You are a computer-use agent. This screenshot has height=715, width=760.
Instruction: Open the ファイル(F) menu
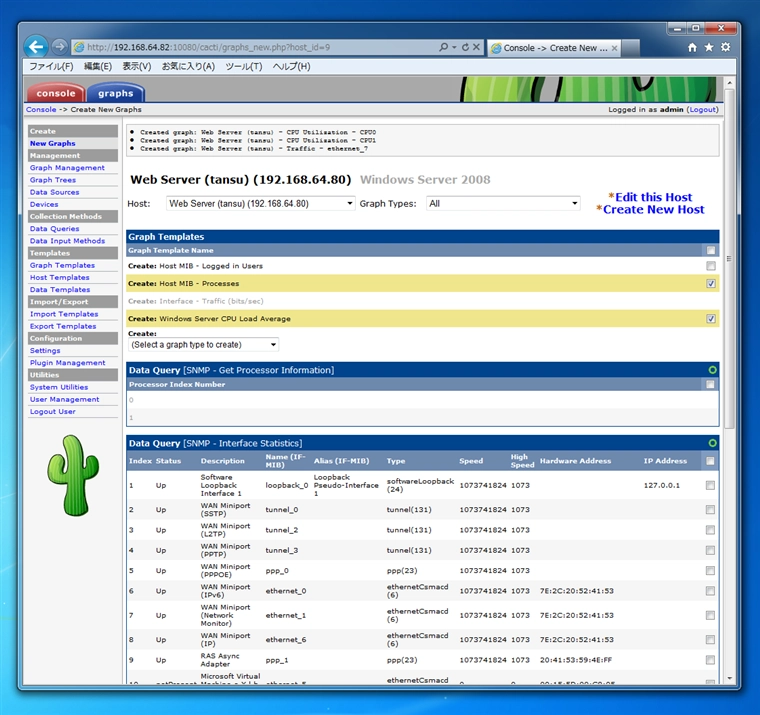coord(51,66)
